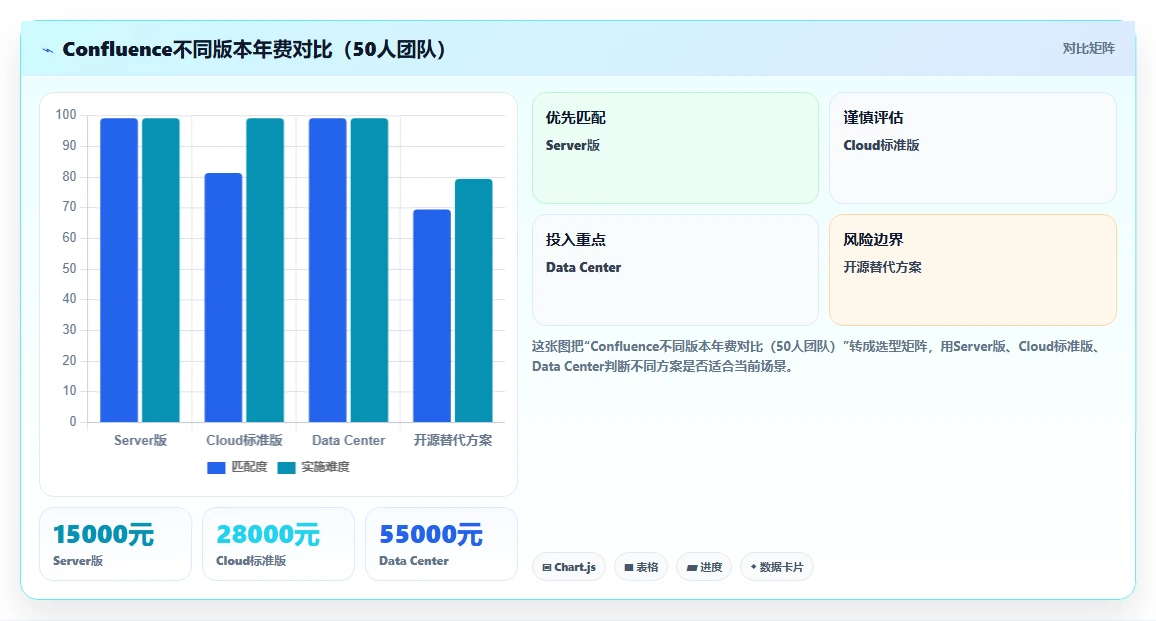This screenshot has height=621, width=1156.
Task: Select the Server版 匹配度 blue bar
Action: click(119, 270)
